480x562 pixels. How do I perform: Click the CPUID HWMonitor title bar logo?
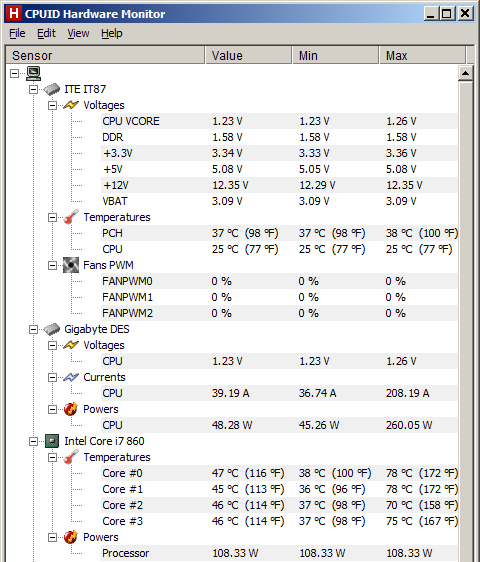coord(14,14)
